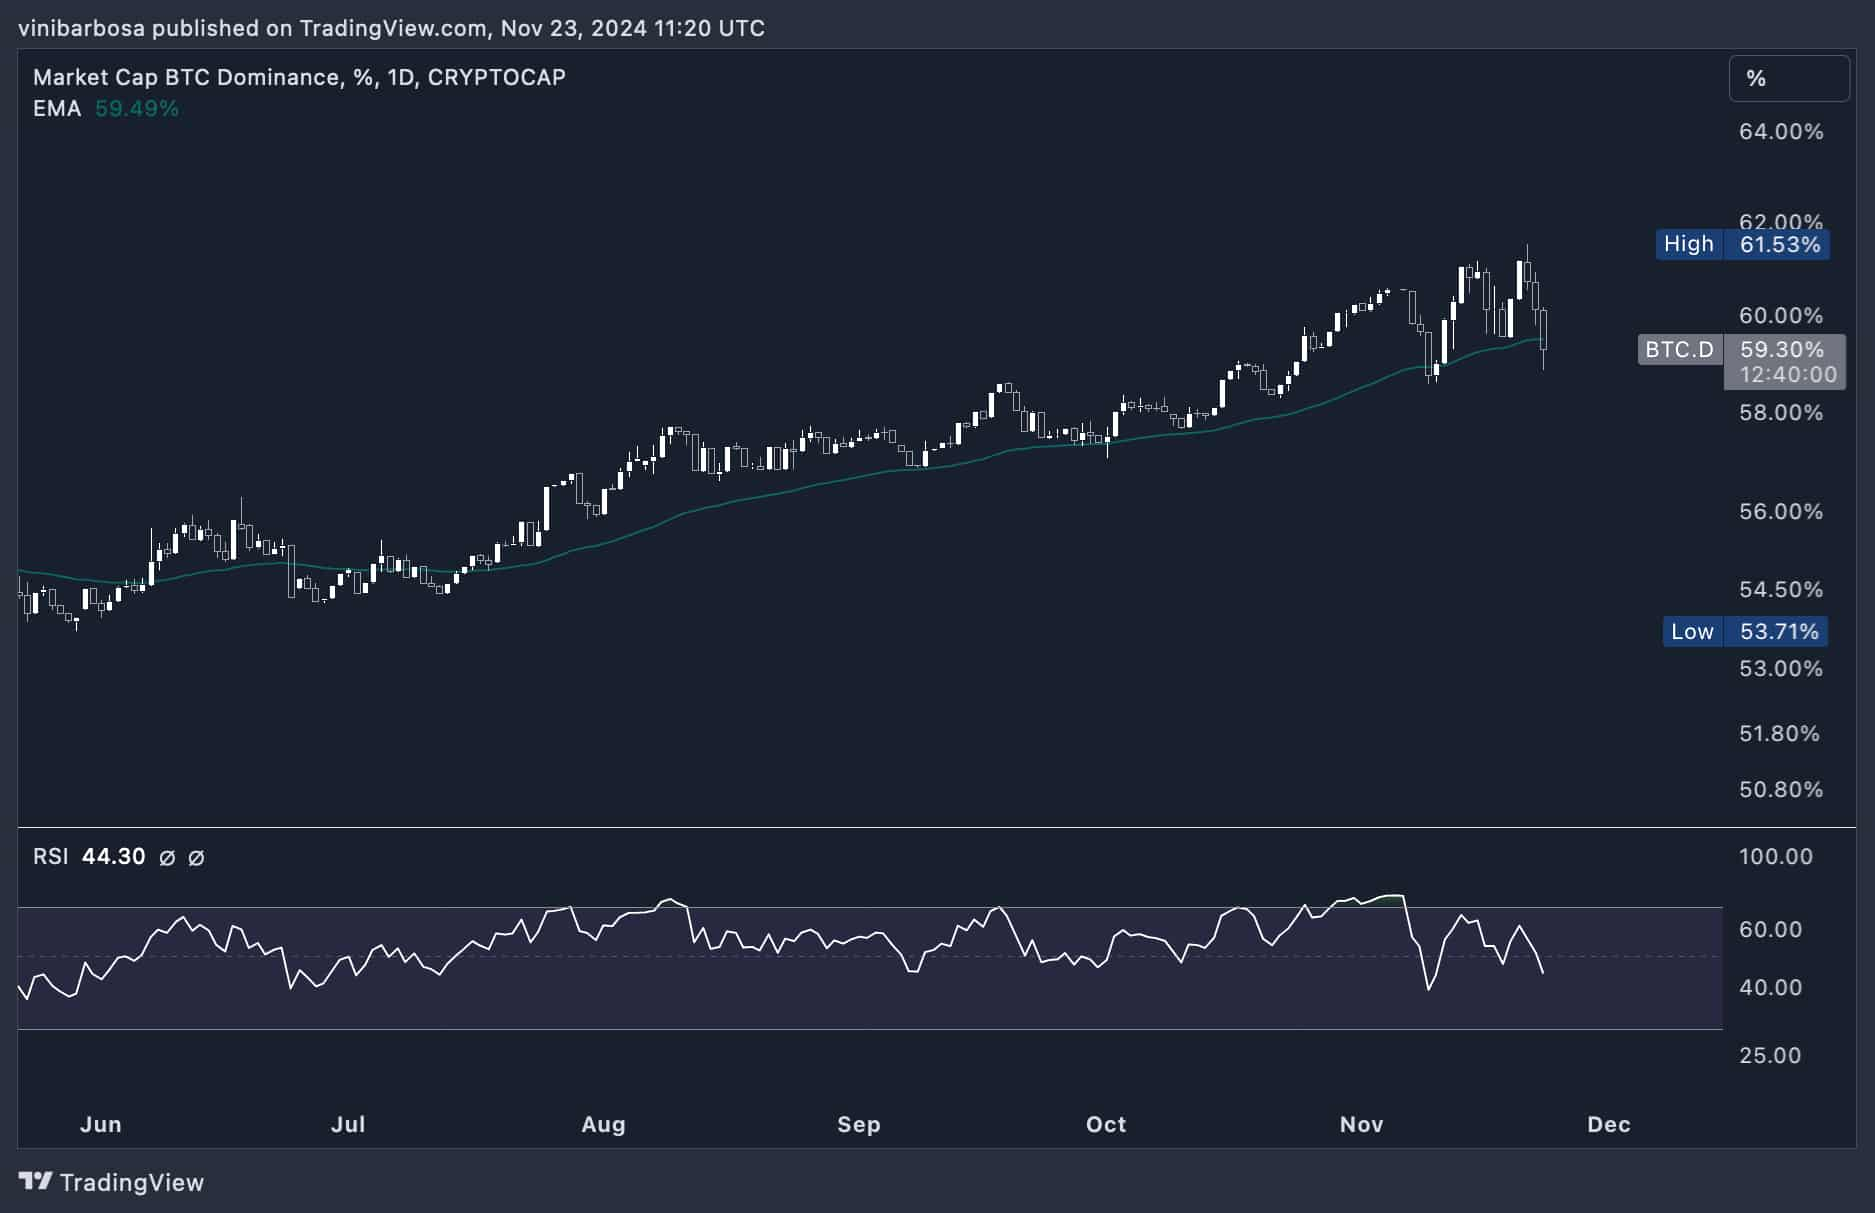The width and height of the screenshot is (1875, 1213).
Task: Click the 60.00% price axis label
Action: (x=1781, y=316)
